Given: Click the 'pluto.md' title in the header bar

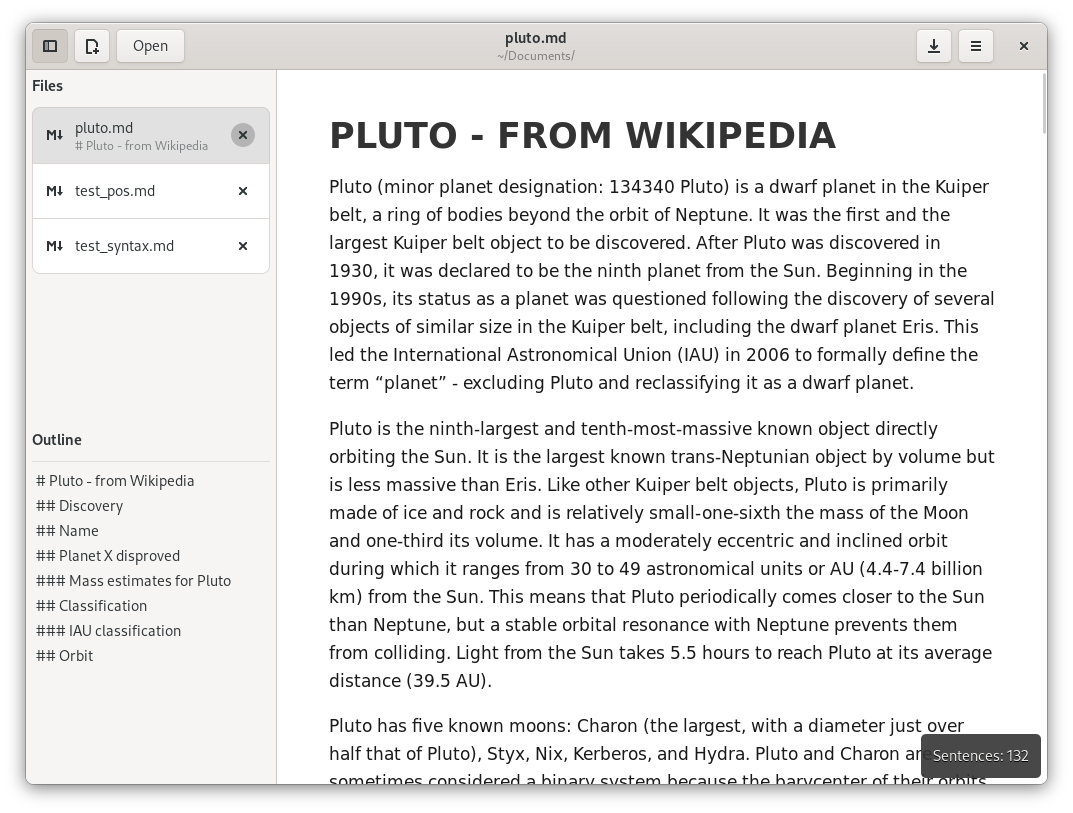Looking at the screenshot, I should tap(536, 38).
